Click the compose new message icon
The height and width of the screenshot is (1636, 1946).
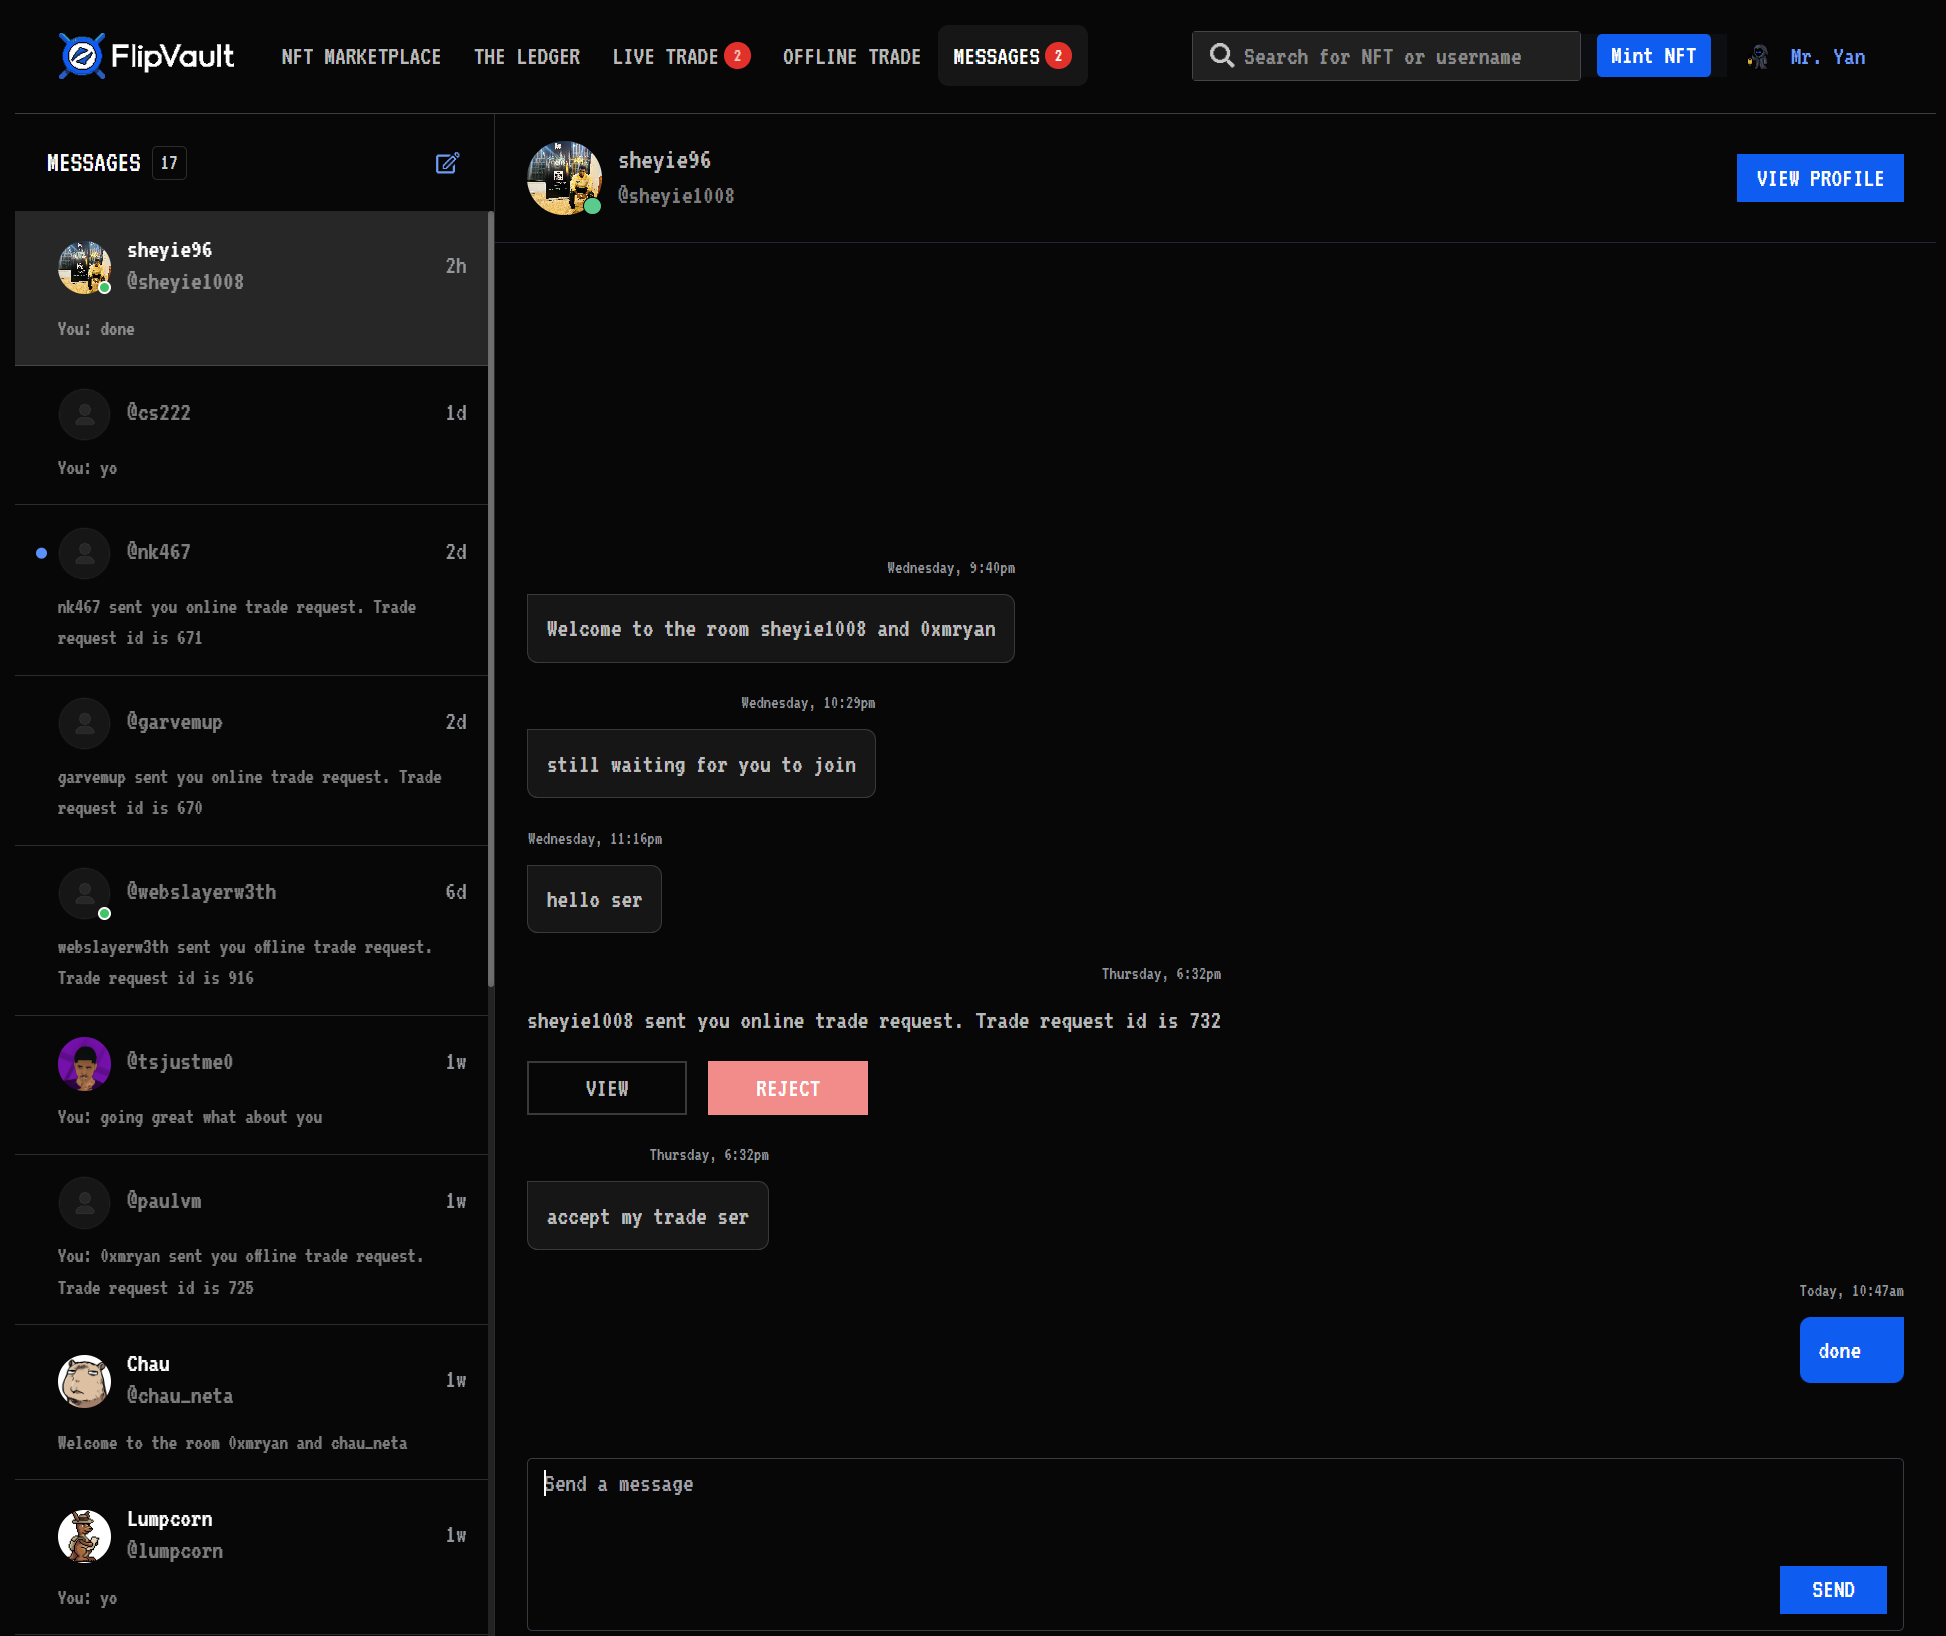point(447,163)
